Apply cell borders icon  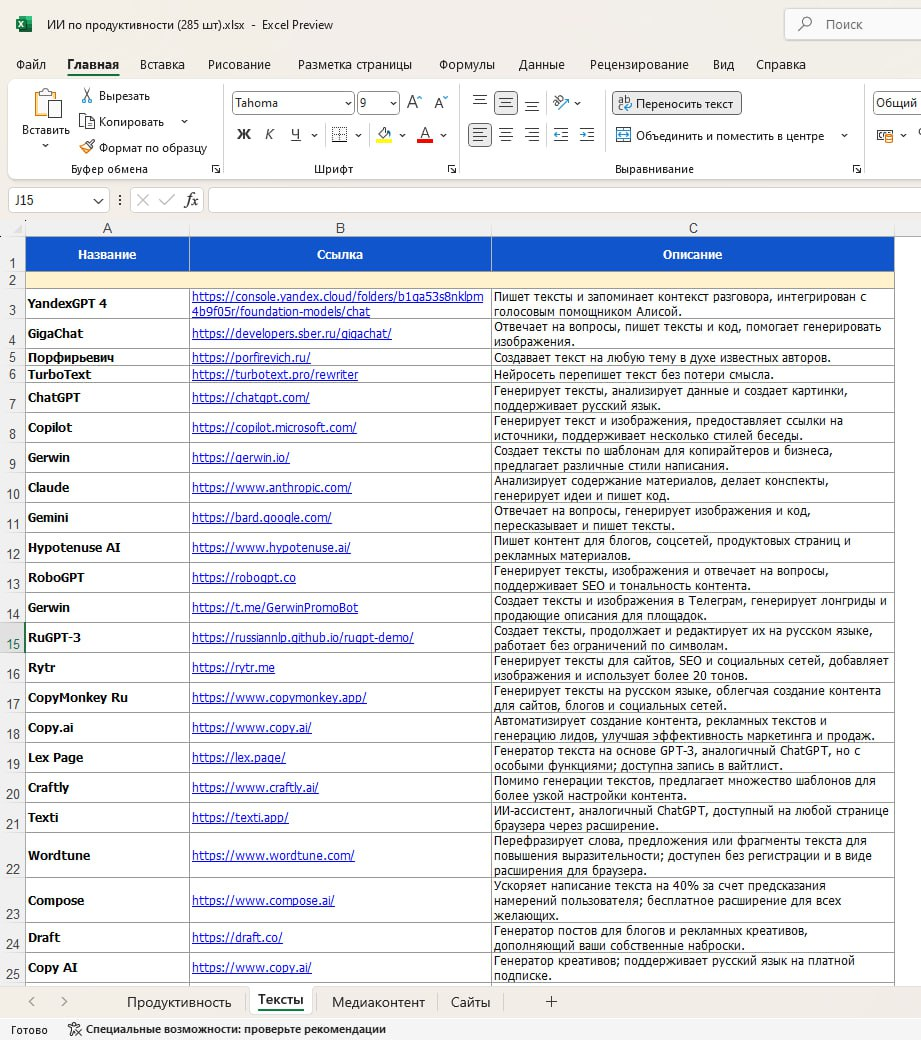pyautogui.click(x=339, y=135)
